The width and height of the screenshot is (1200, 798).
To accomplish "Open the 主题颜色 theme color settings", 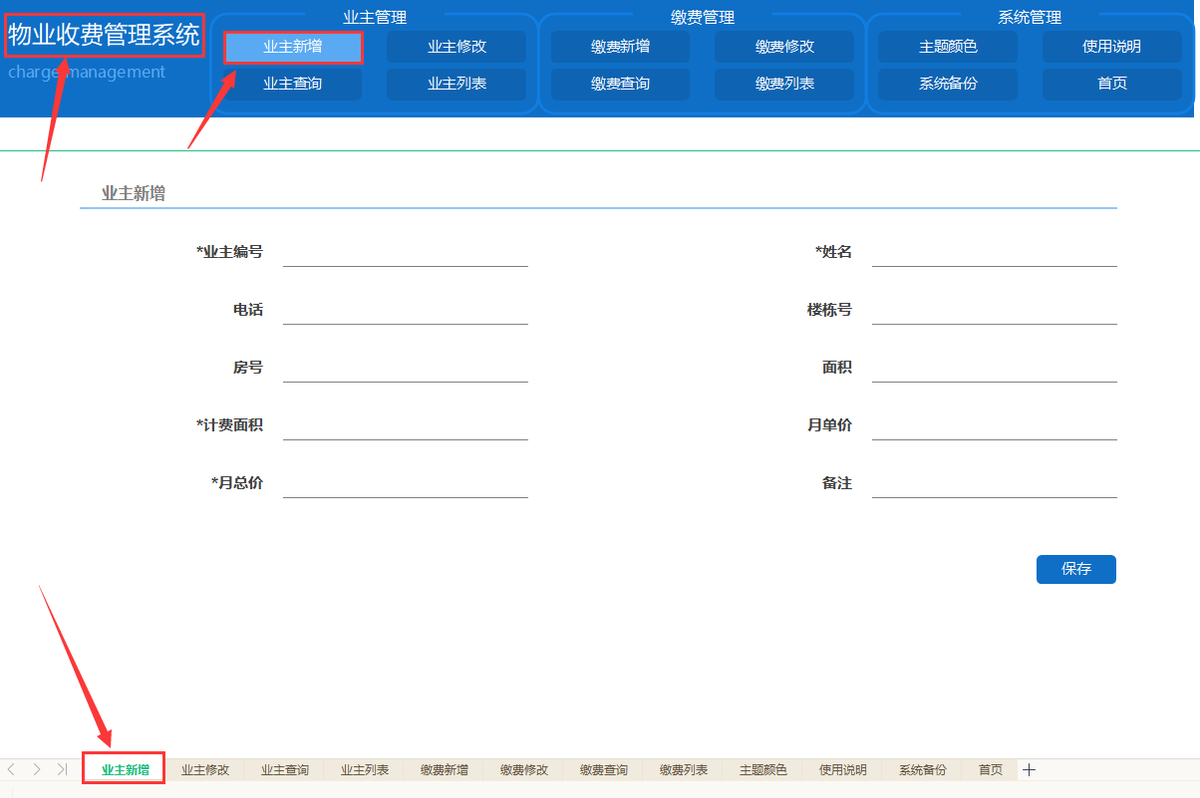I will pos(947,46).
